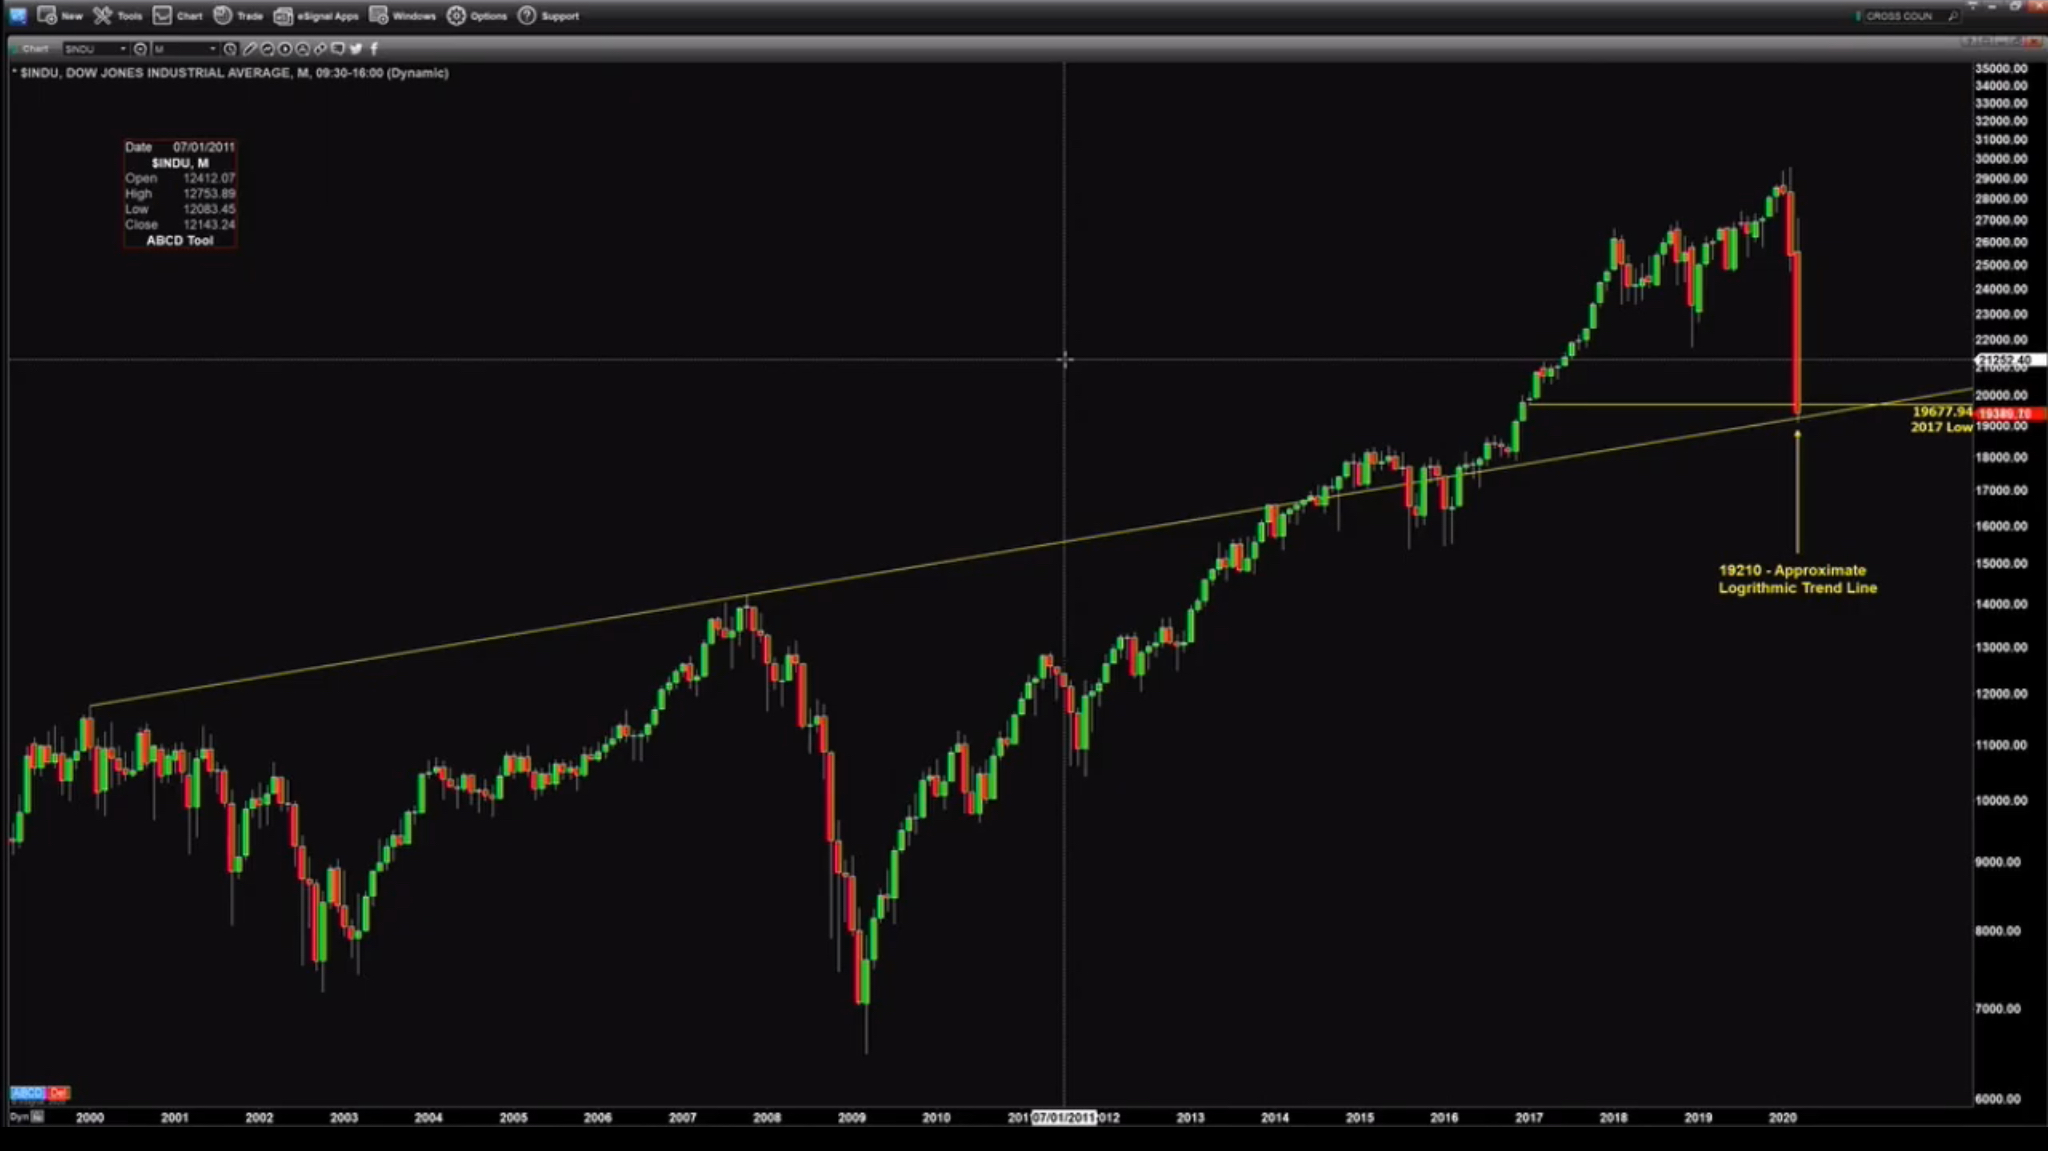Viewport: 2048px width, 1151px height.
Task: Click the time template clock icon
Action: click(x=230, y=49)
